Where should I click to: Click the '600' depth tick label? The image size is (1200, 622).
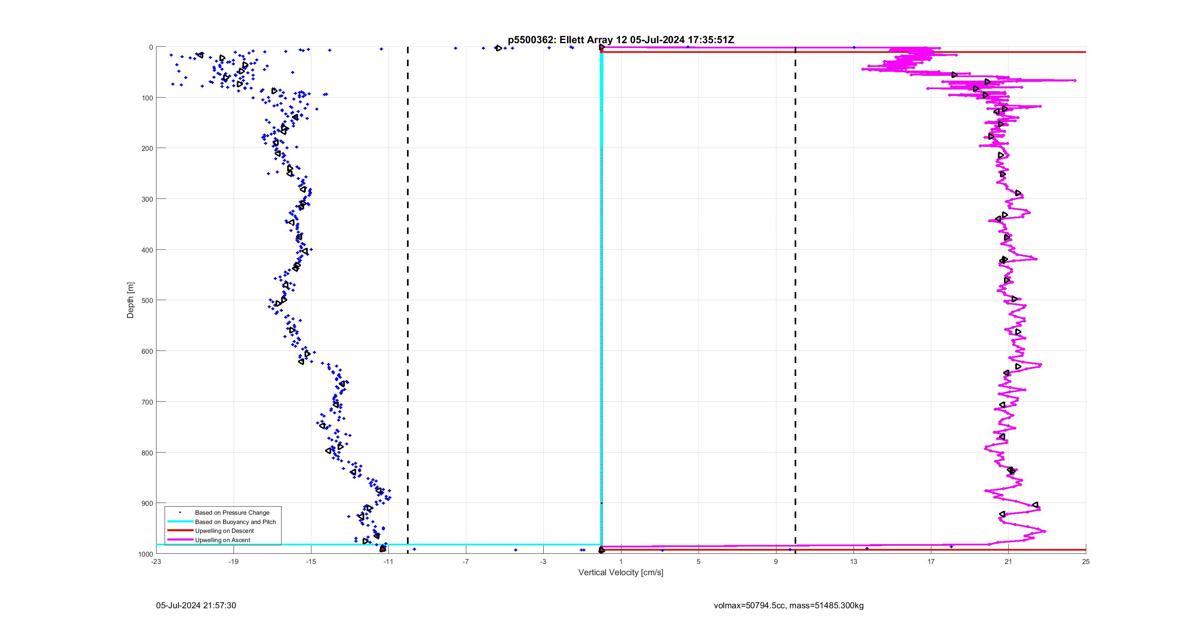tap(146, 351)
